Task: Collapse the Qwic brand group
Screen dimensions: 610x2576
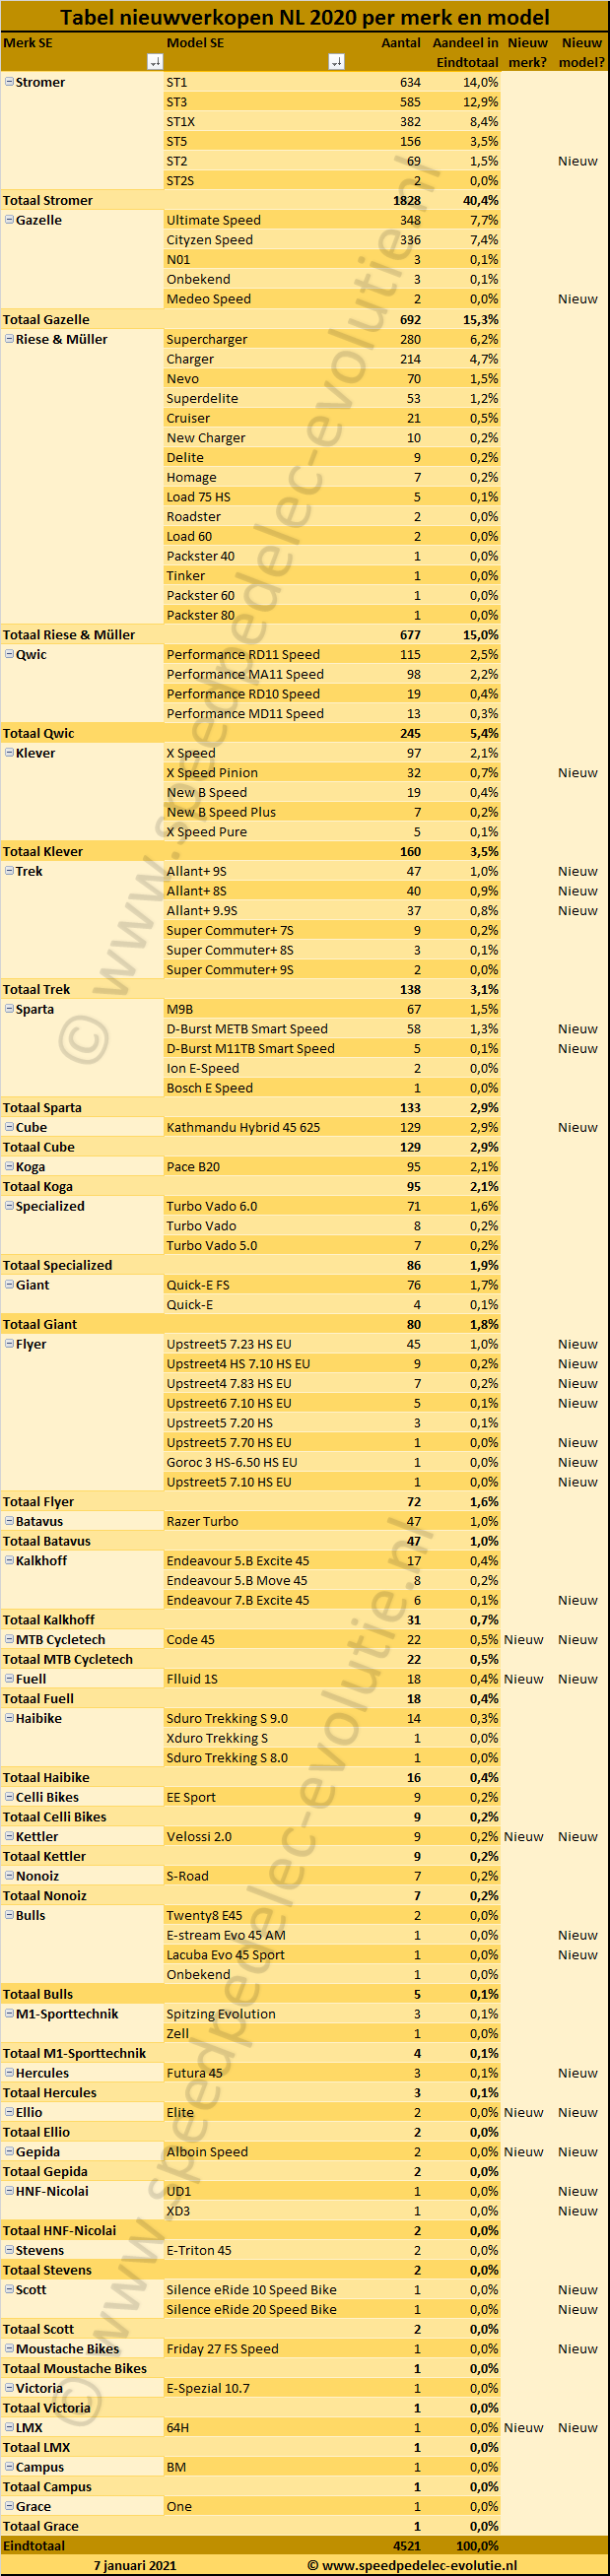Action: click(9, 654)
